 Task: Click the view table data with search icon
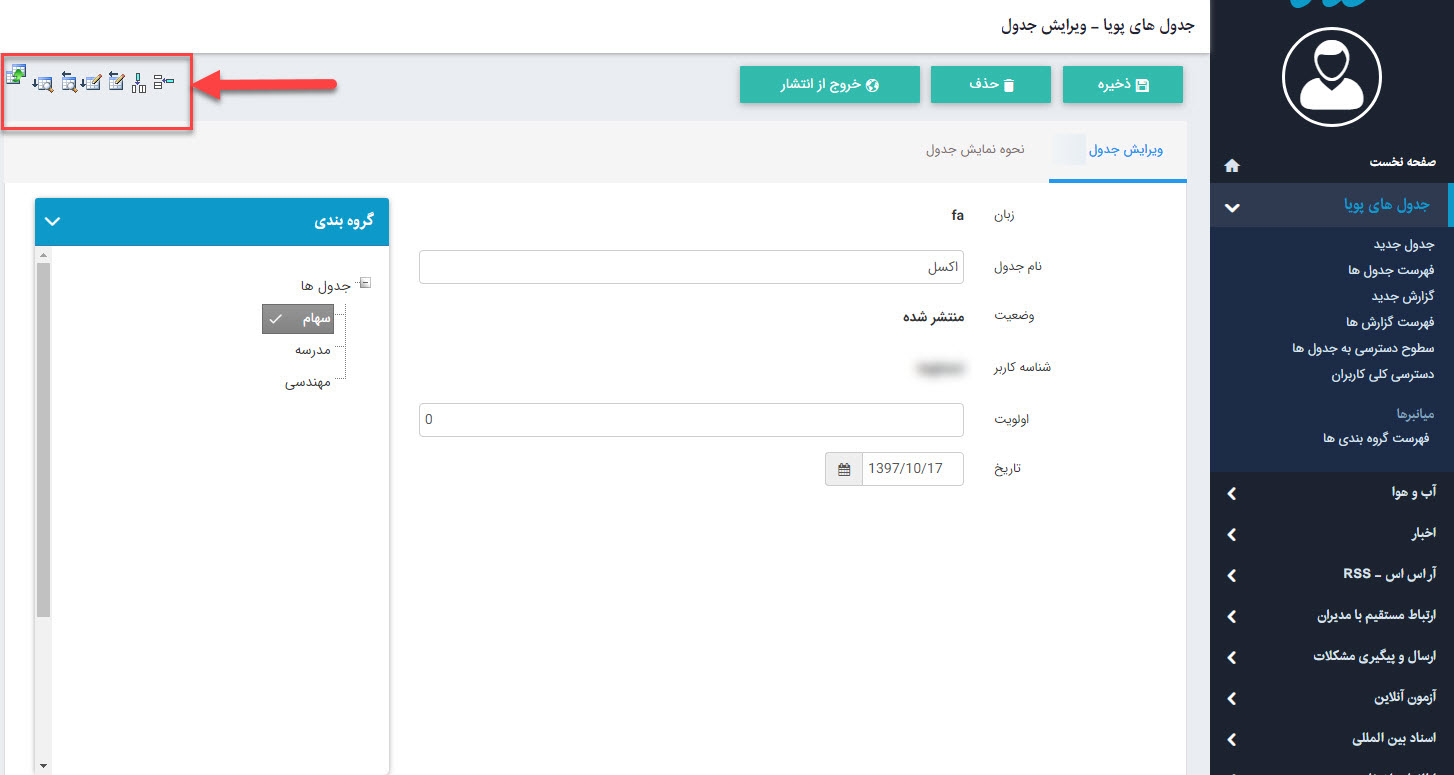[43, 82]
